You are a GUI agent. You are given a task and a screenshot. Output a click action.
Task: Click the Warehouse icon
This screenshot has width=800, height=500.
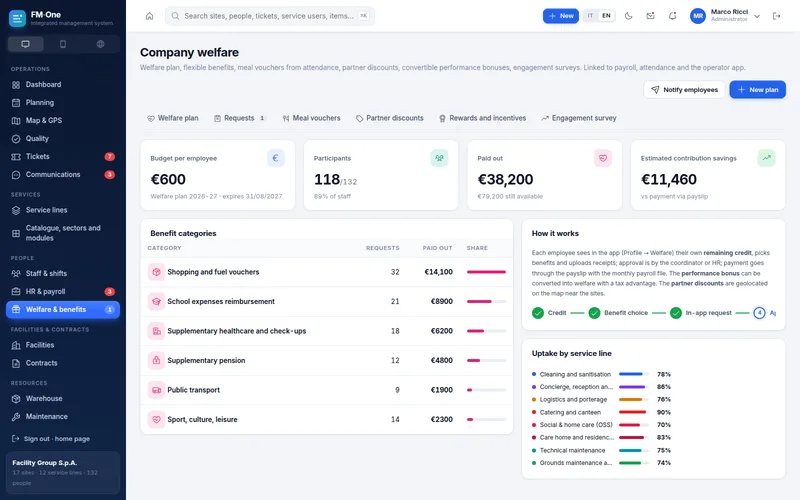click(16, 398)
